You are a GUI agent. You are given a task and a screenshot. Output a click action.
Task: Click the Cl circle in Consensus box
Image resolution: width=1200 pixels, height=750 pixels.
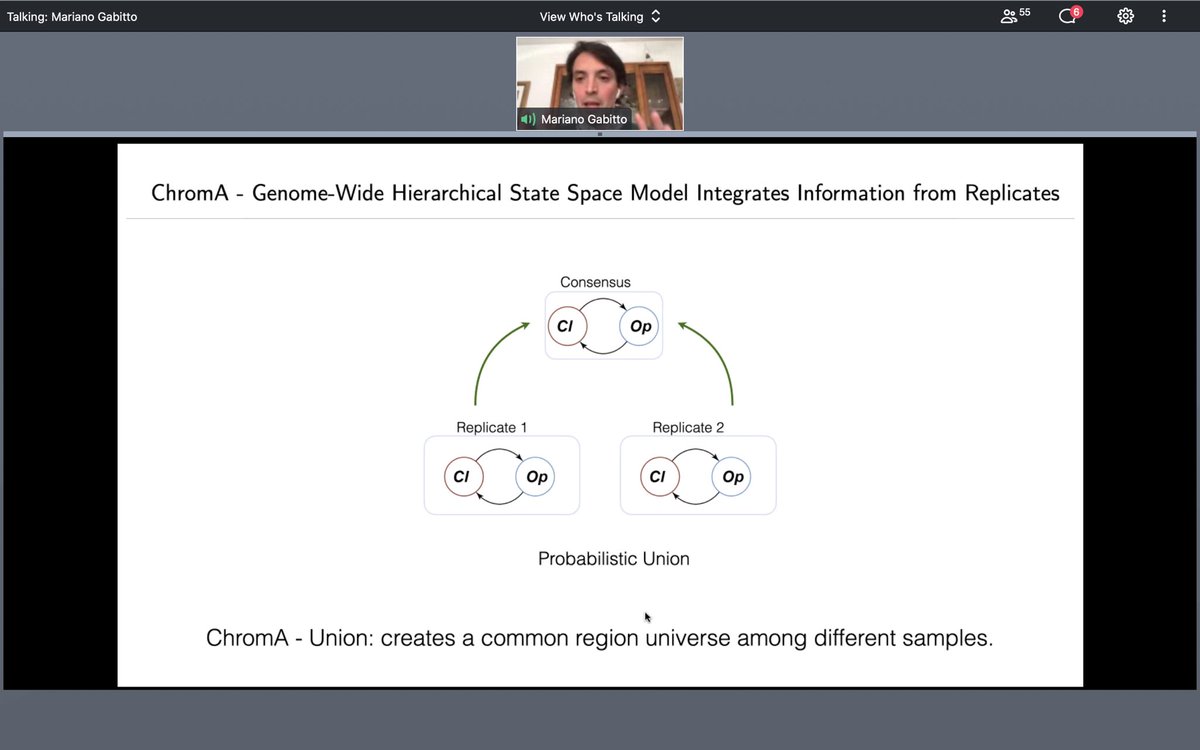click(567, 326)
